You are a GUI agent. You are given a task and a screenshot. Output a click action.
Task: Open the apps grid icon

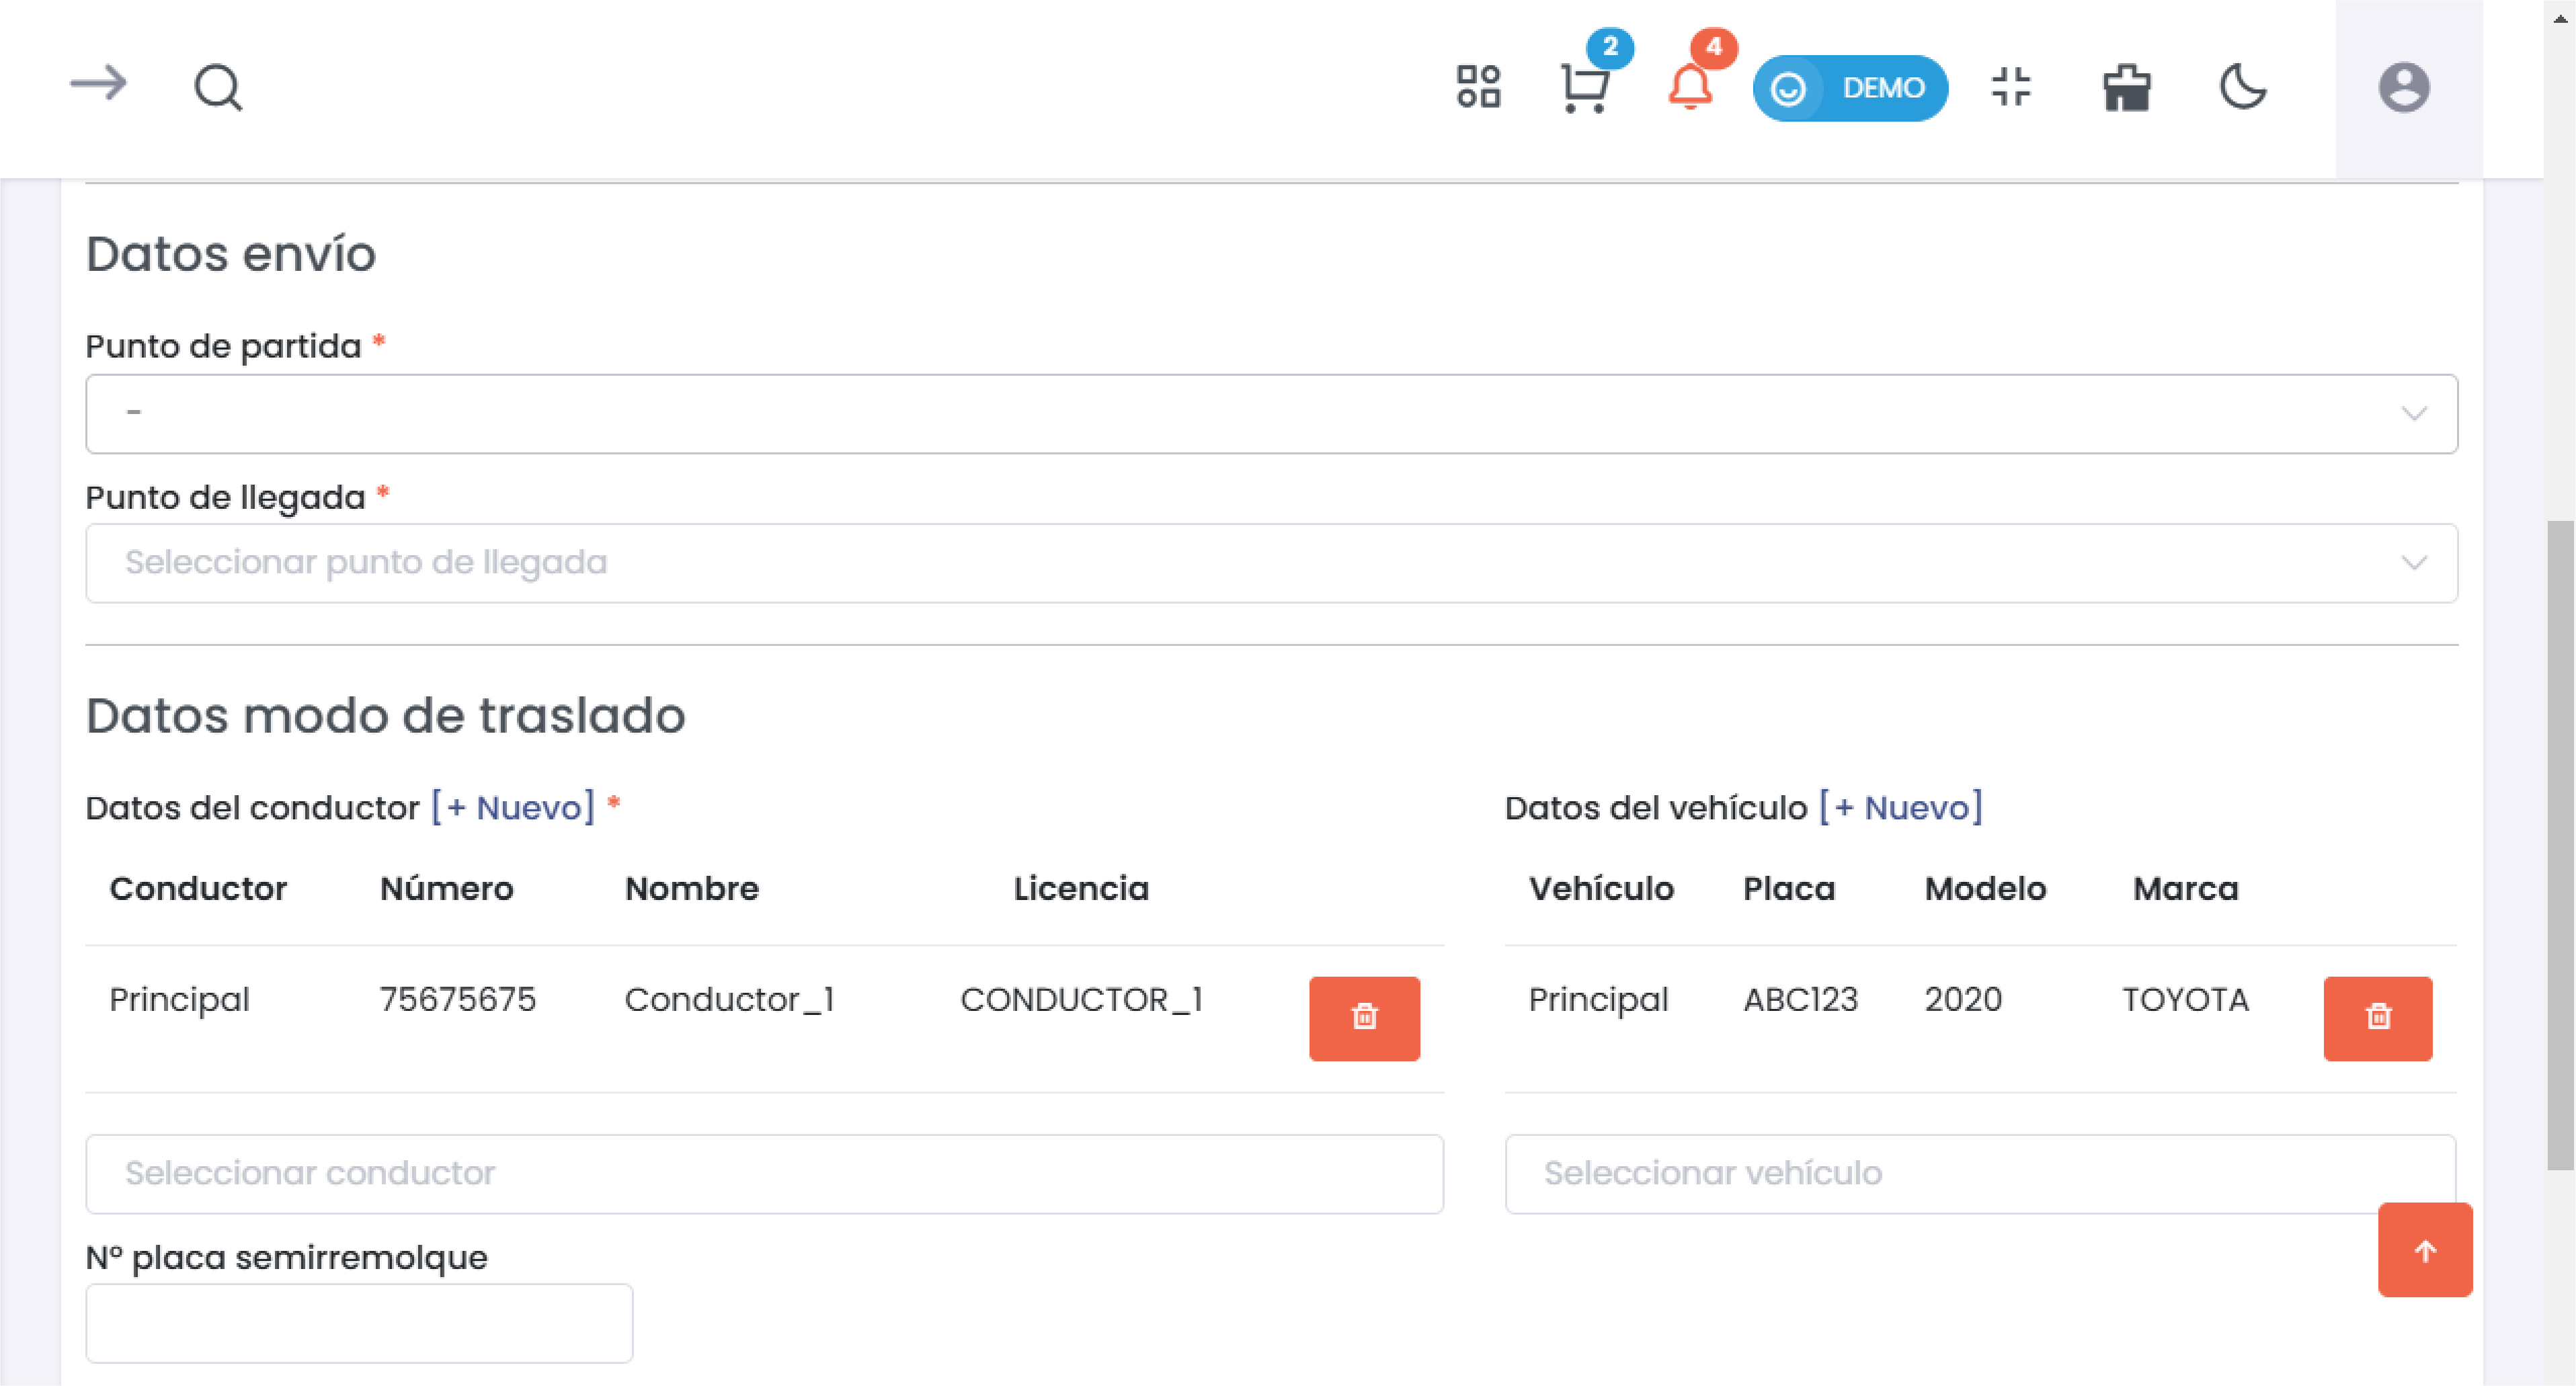1478,87
